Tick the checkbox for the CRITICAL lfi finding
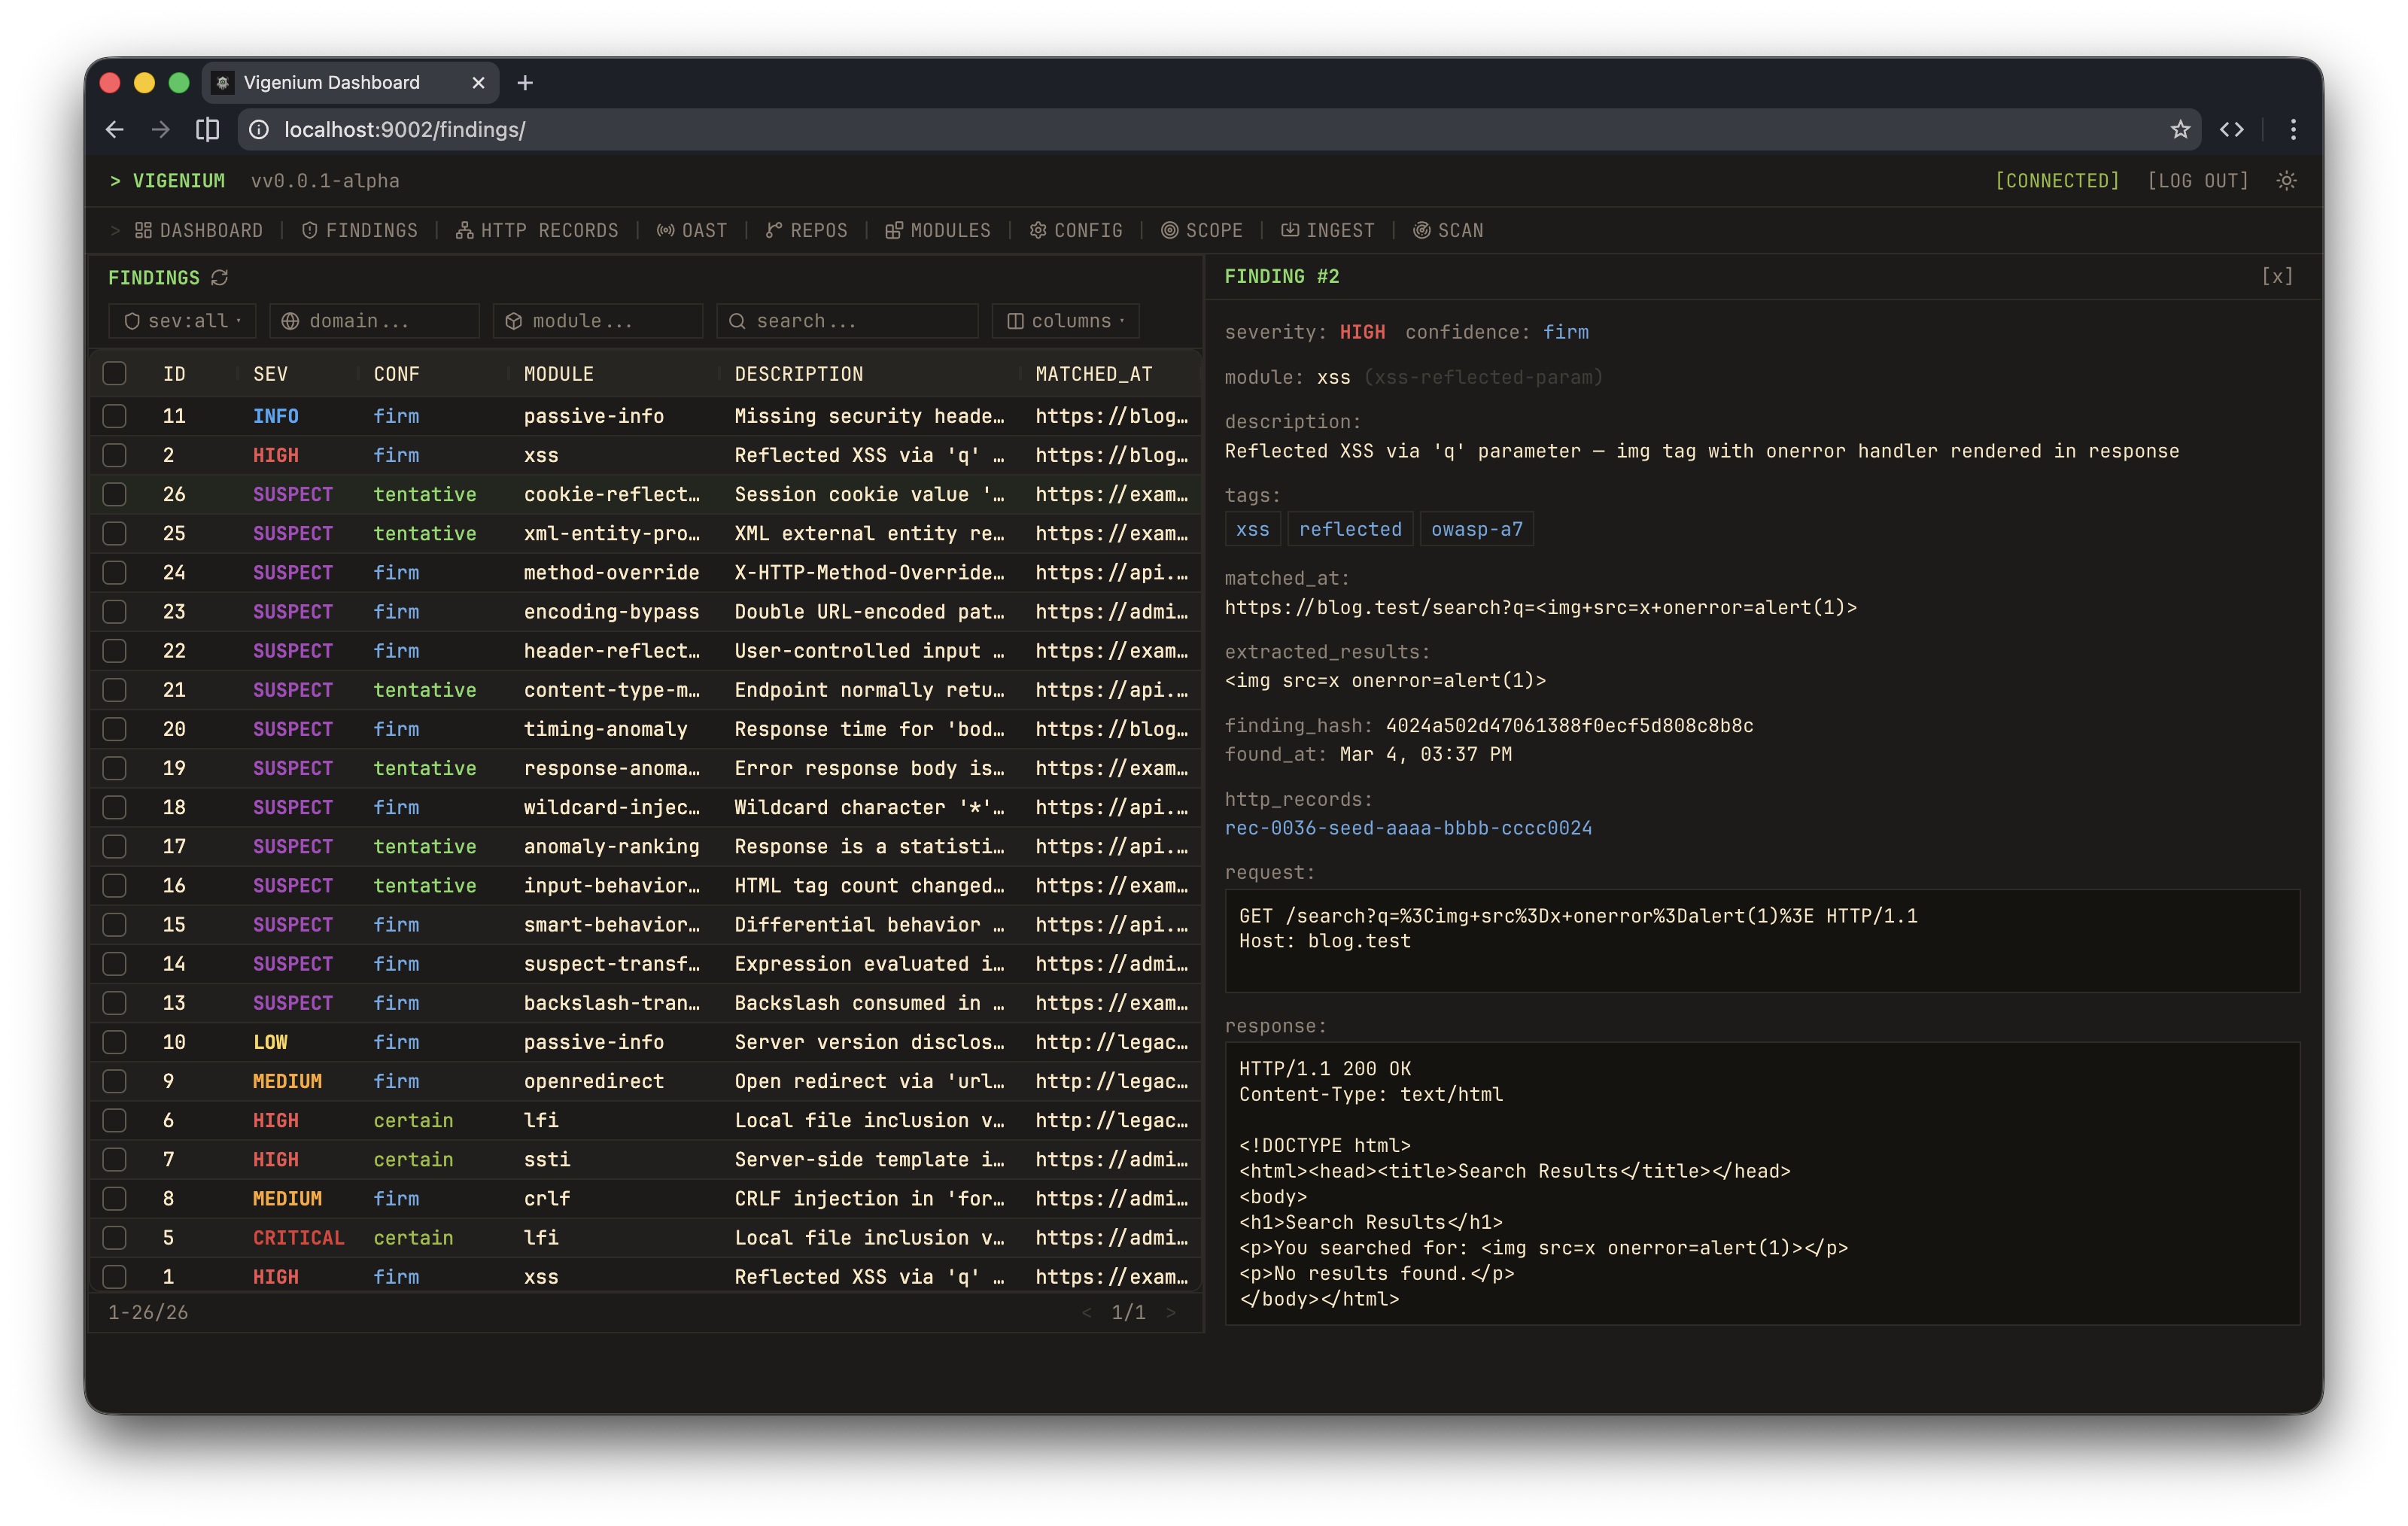 pyautogui.click(x=114, y=1238)
